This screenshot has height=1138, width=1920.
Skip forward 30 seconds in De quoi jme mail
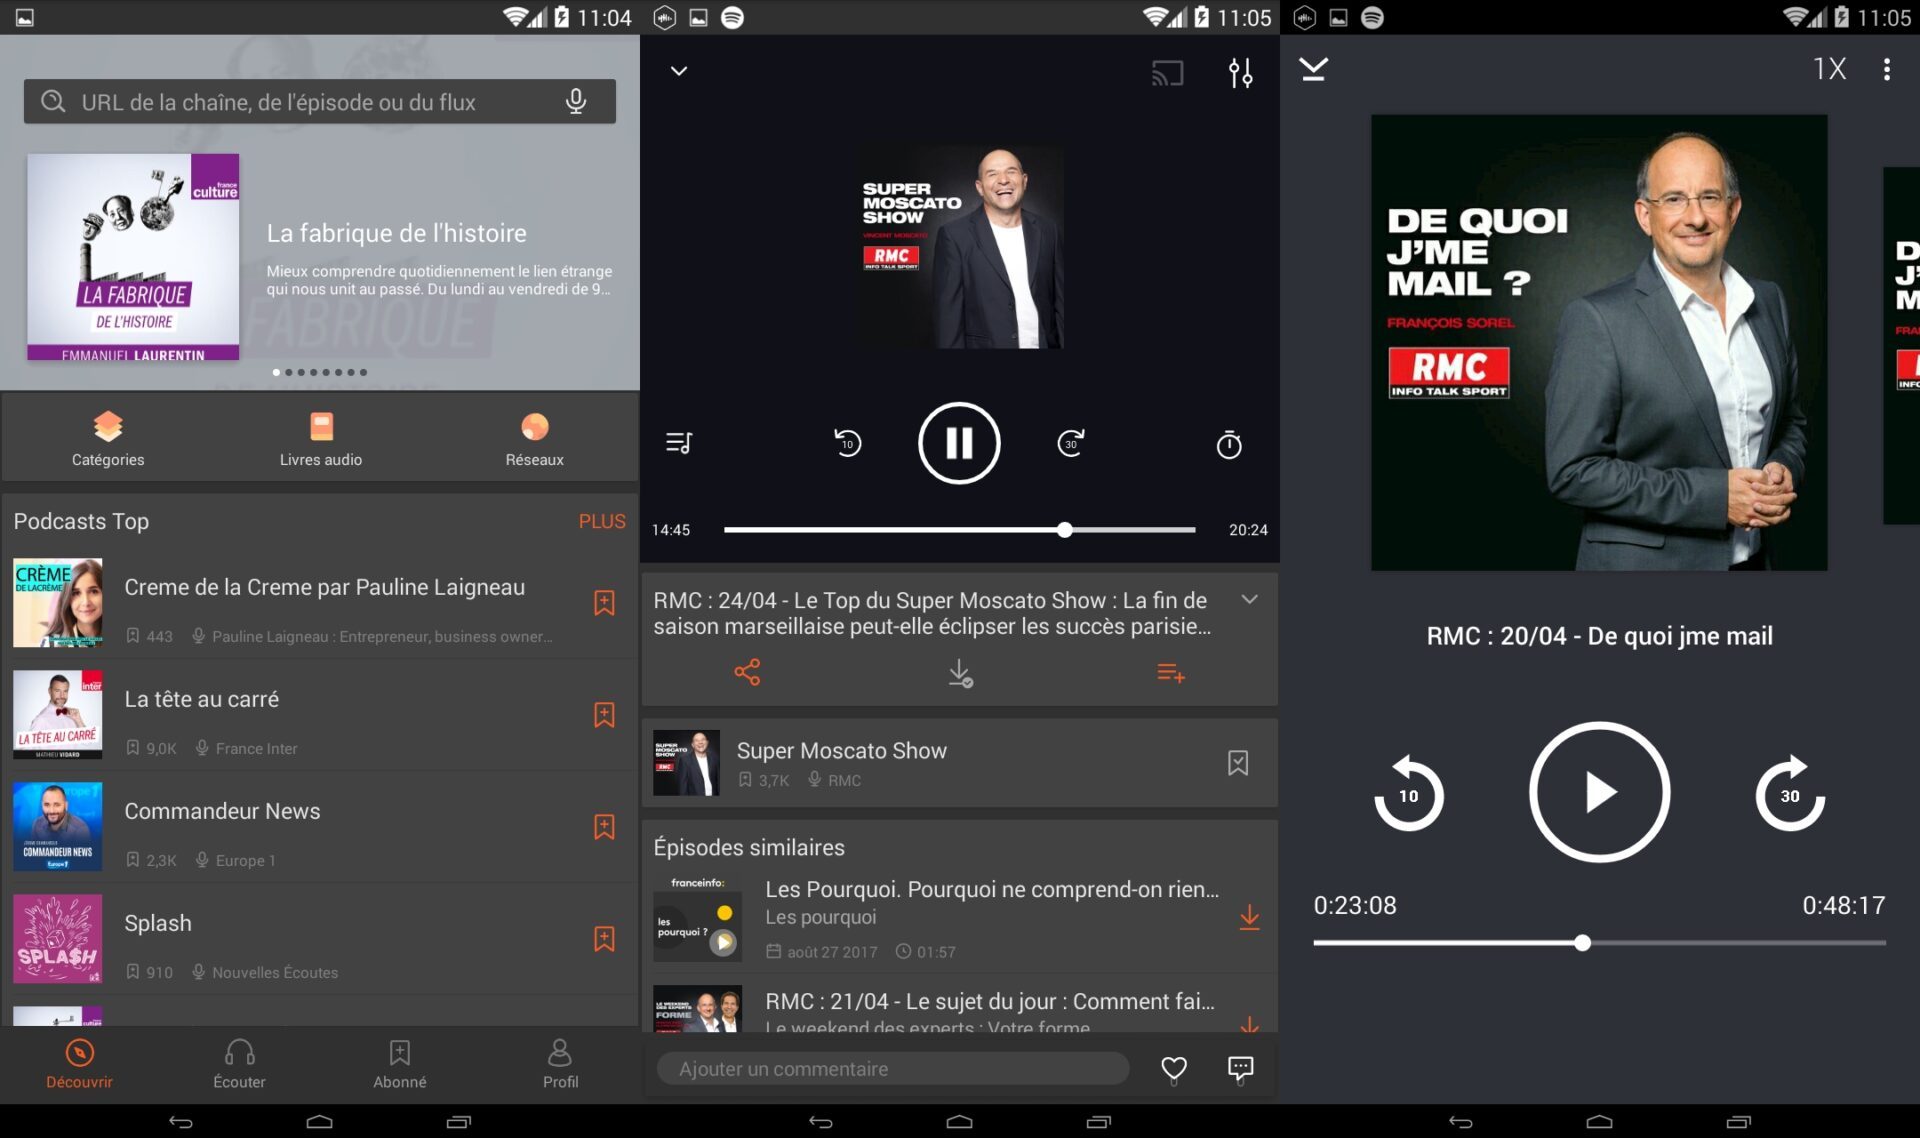1790,793
